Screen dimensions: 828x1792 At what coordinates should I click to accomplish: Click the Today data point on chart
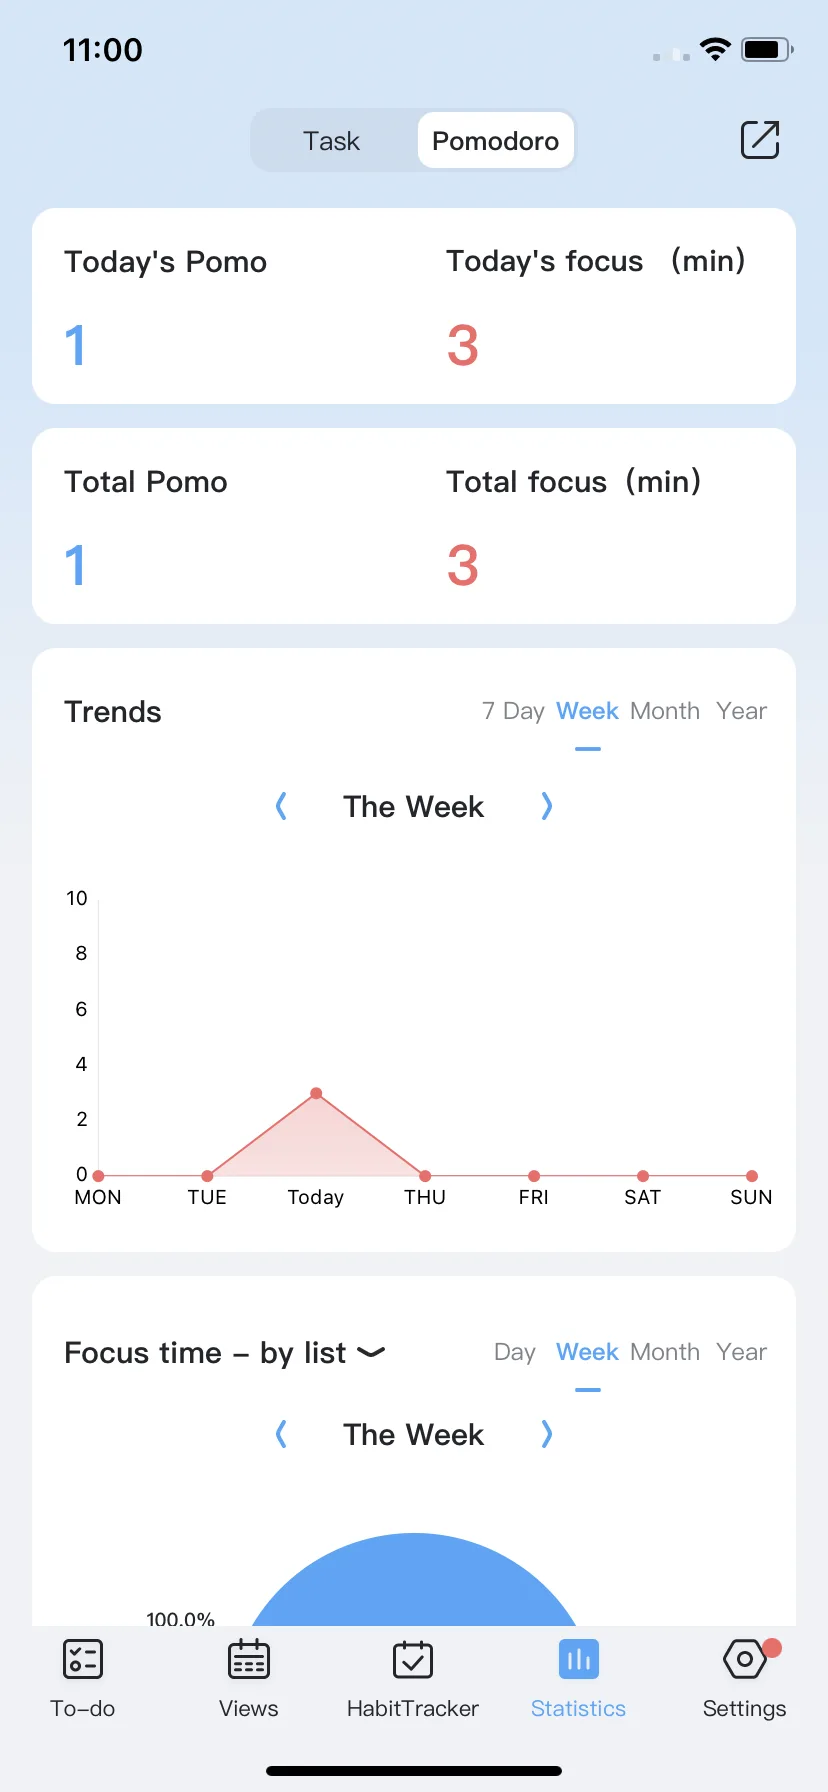coord(316,1093)
